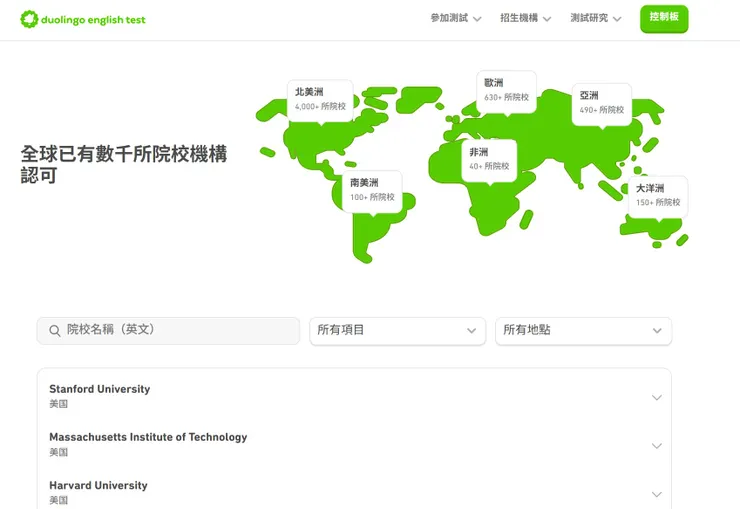Image resolution: width=740 pixels, height=509 pixels.
Task: Open the 測試研究 menu
Action: point(596,18)
